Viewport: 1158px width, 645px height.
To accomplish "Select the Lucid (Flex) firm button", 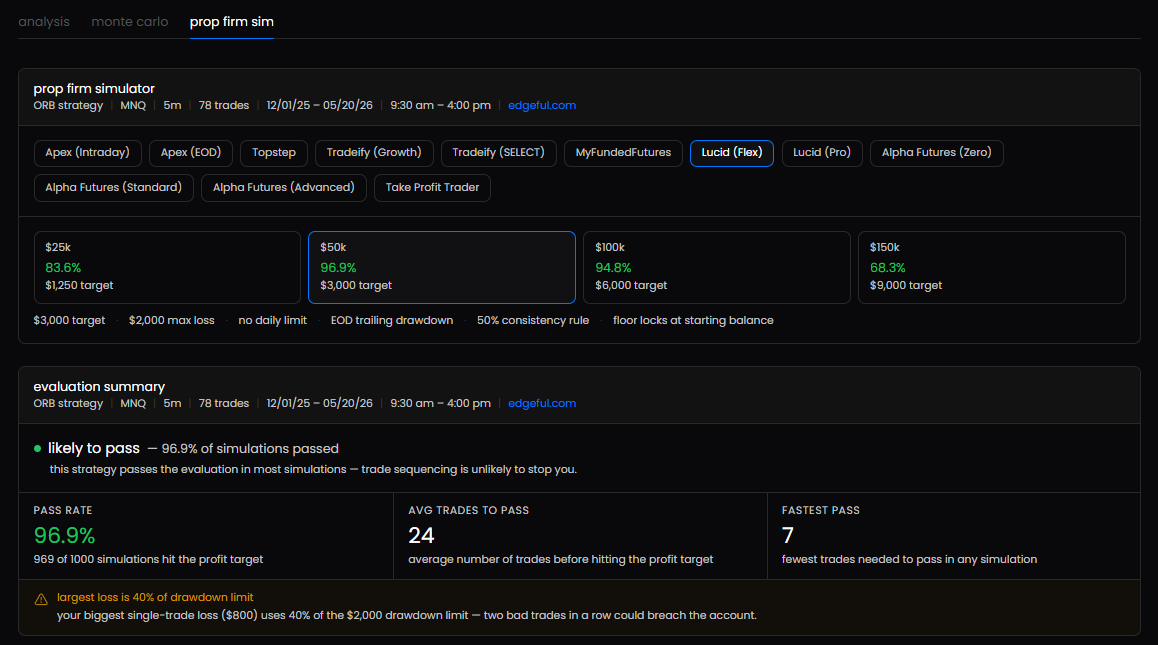I will [732, 153].
